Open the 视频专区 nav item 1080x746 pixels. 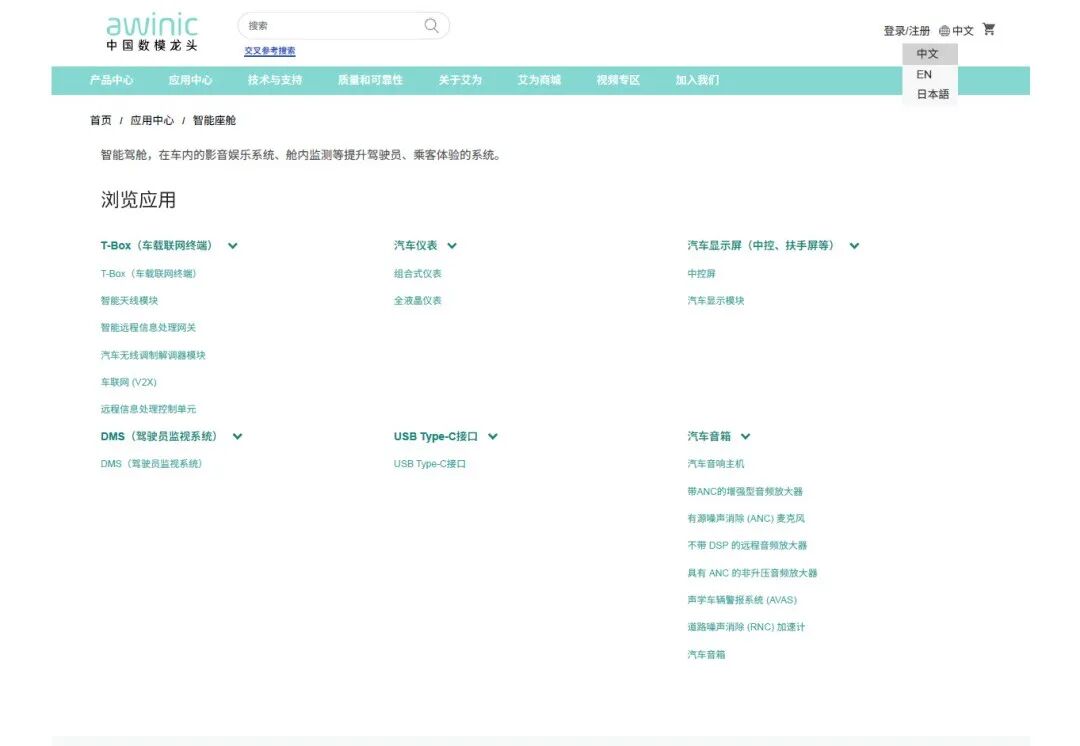619,80
